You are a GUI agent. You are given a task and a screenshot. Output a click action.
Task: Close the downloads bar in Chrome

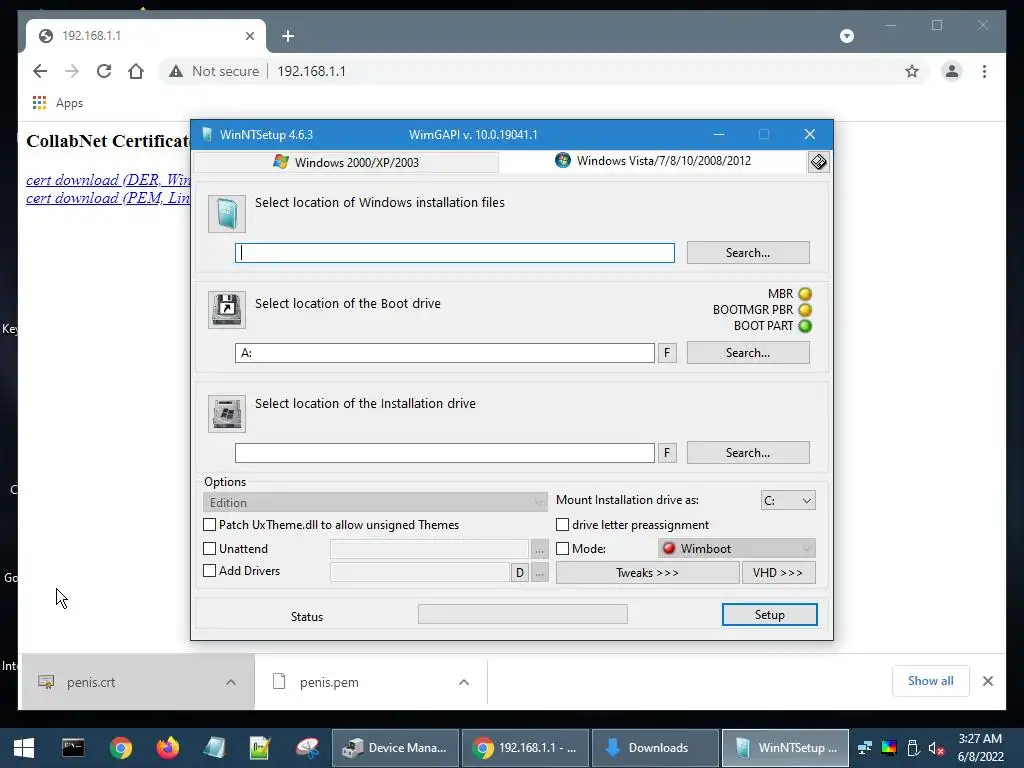[x=987, y=681]
